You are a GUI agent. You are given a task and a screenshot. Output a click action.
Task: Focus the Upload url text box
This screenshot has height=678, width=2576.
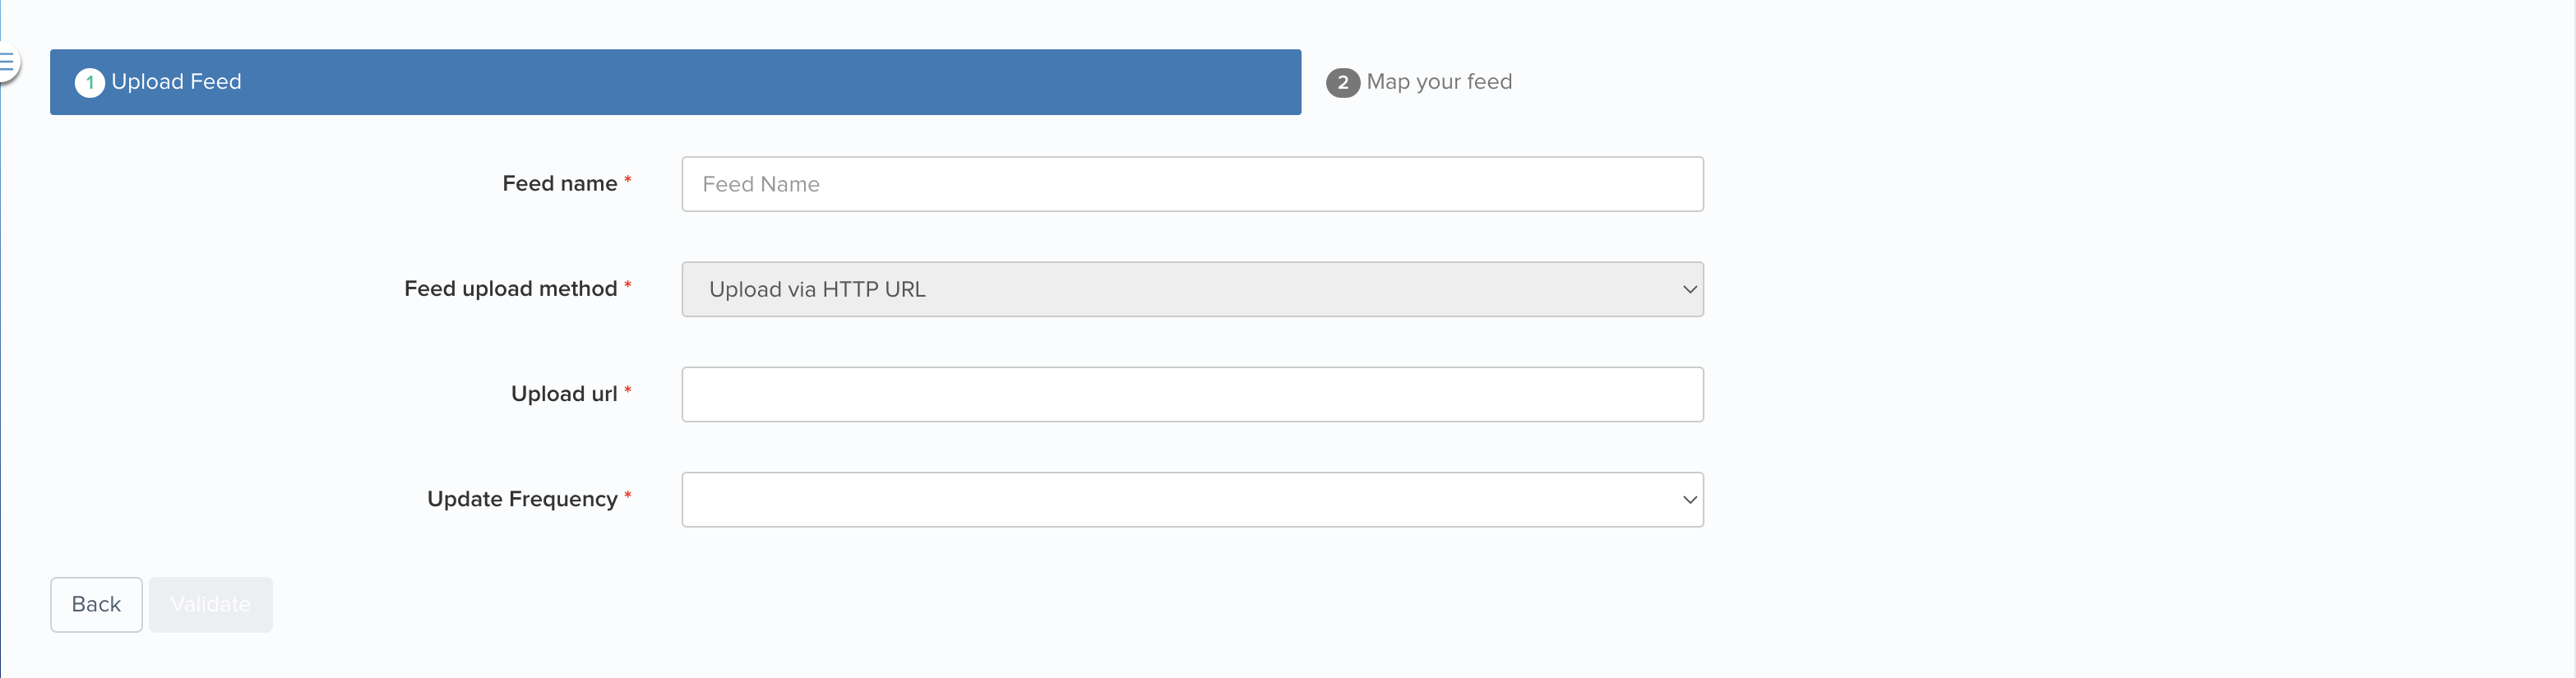click(x=1192, y=394)
